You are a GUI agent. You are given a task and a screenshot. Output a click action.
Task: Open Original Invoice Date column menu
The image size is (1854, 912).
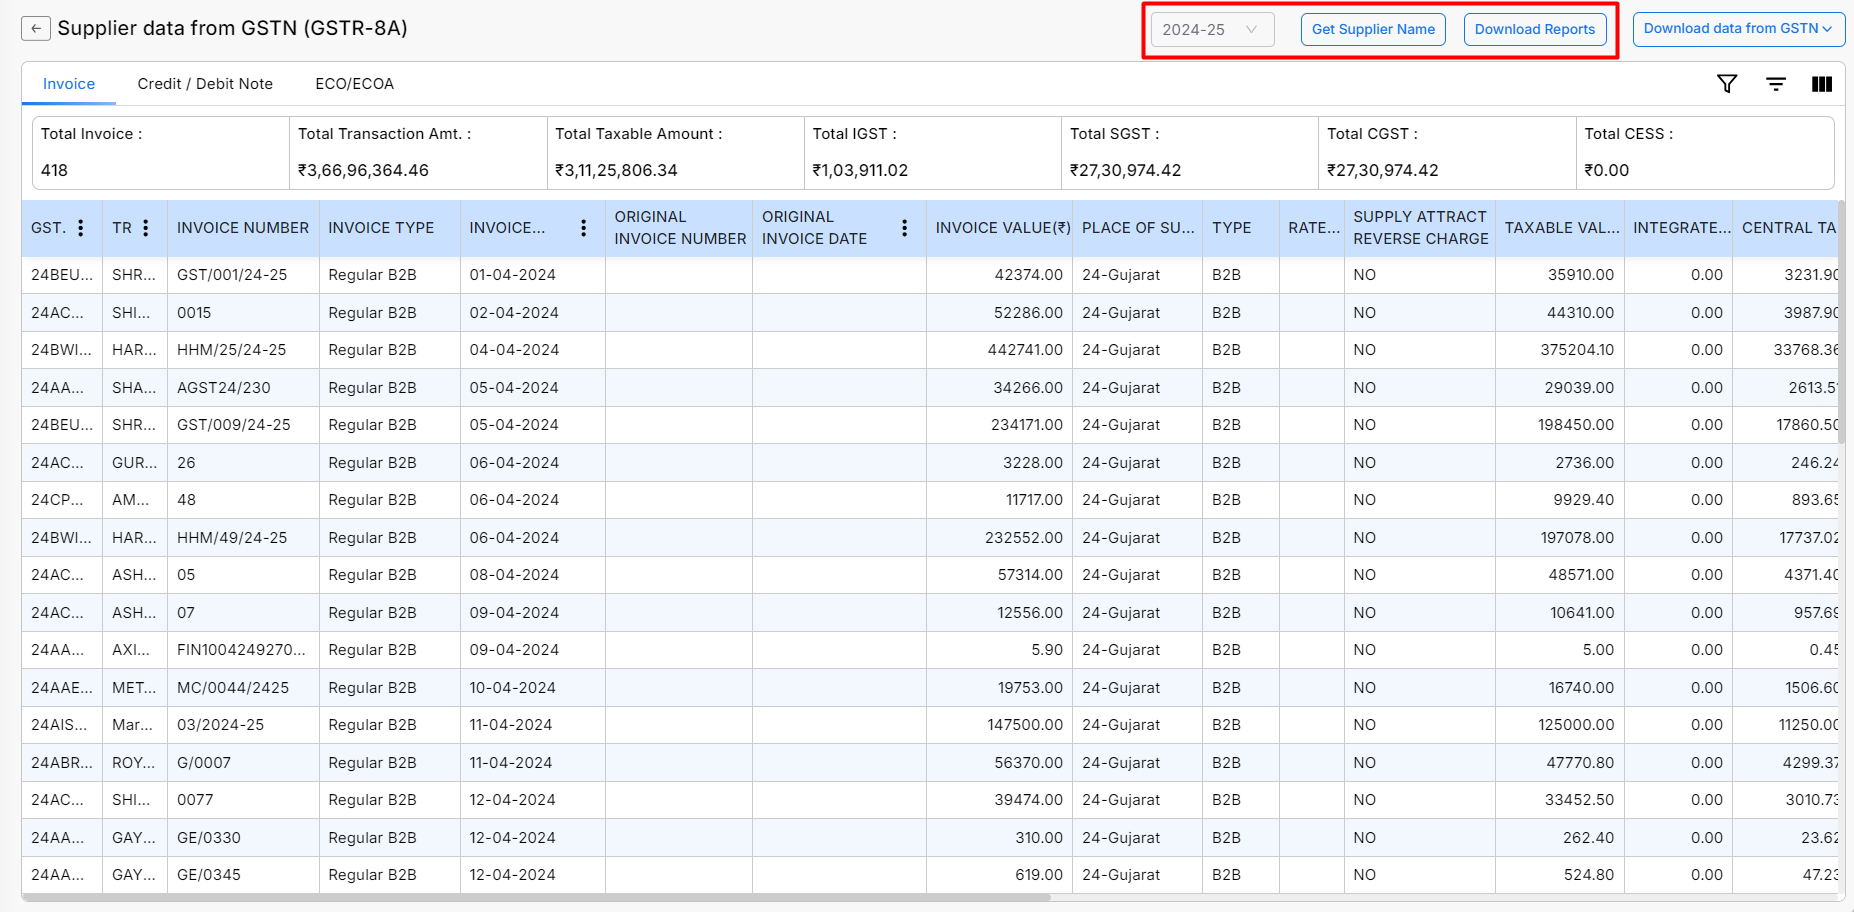click(905, 228)
